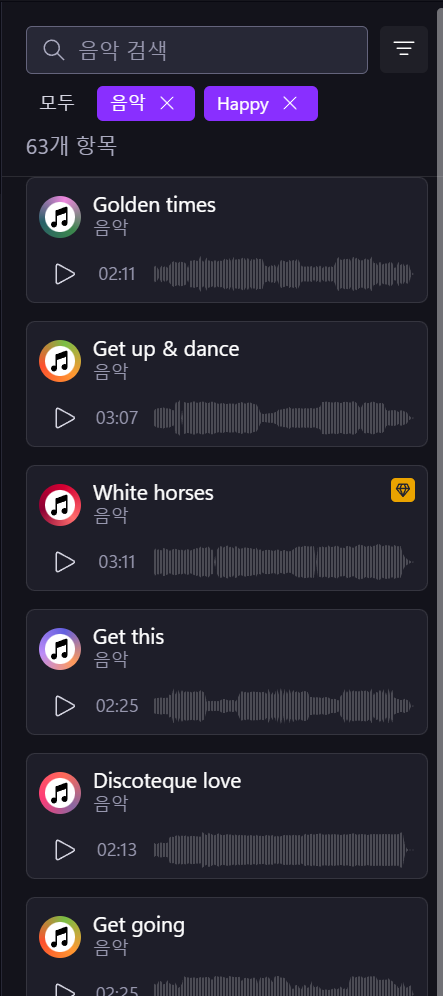
Task: Click the Get this purple music icon
Action: click(60, 649)
